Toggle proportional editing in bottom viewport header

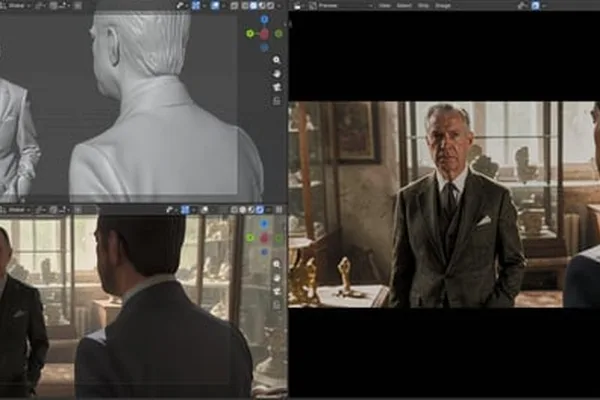[78, 210]
